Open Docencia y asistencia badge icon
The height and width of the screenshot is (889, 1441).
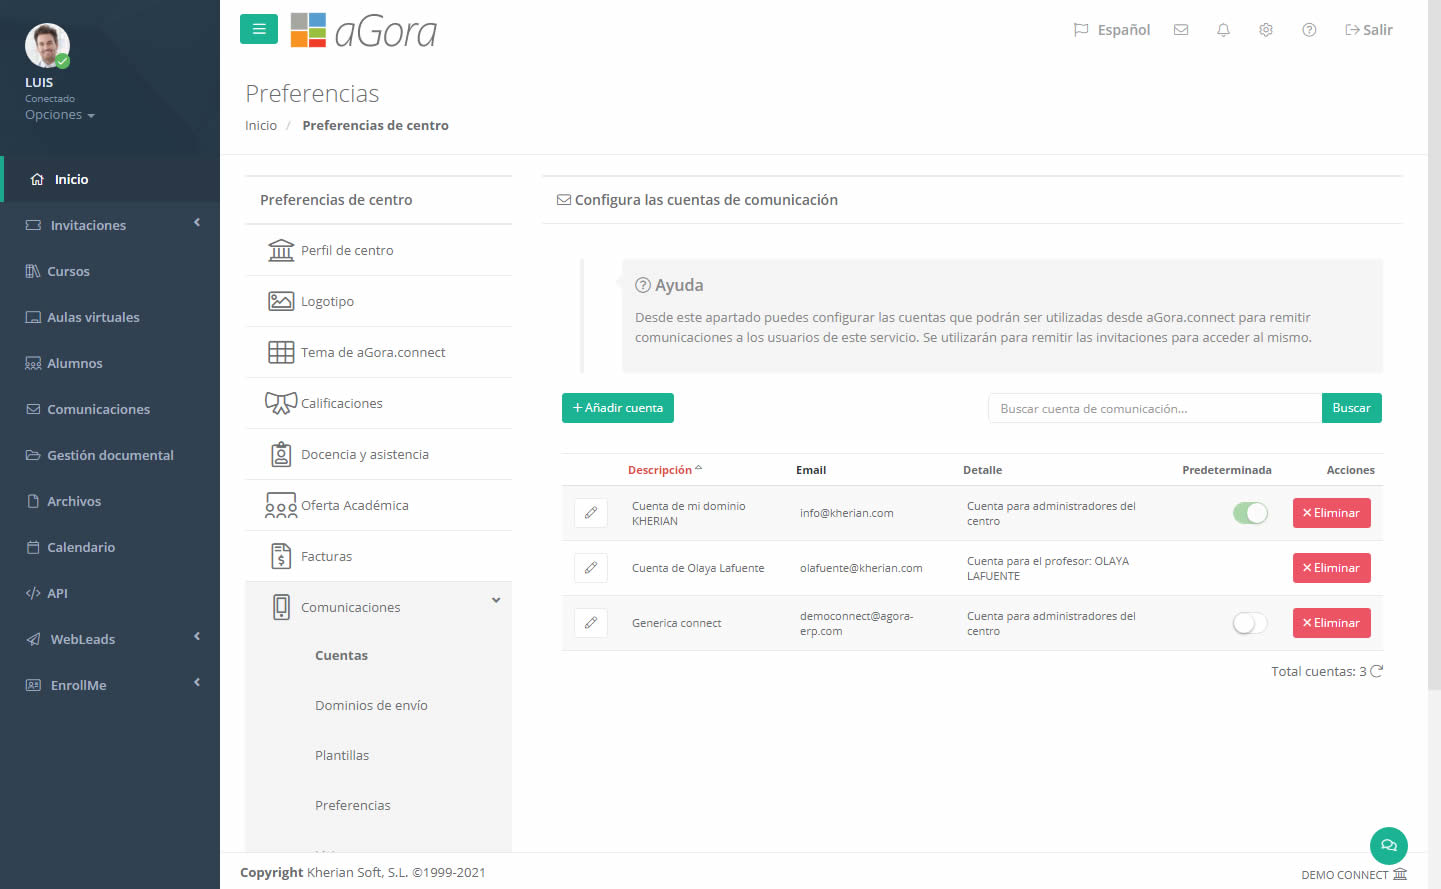coord(281,454)
